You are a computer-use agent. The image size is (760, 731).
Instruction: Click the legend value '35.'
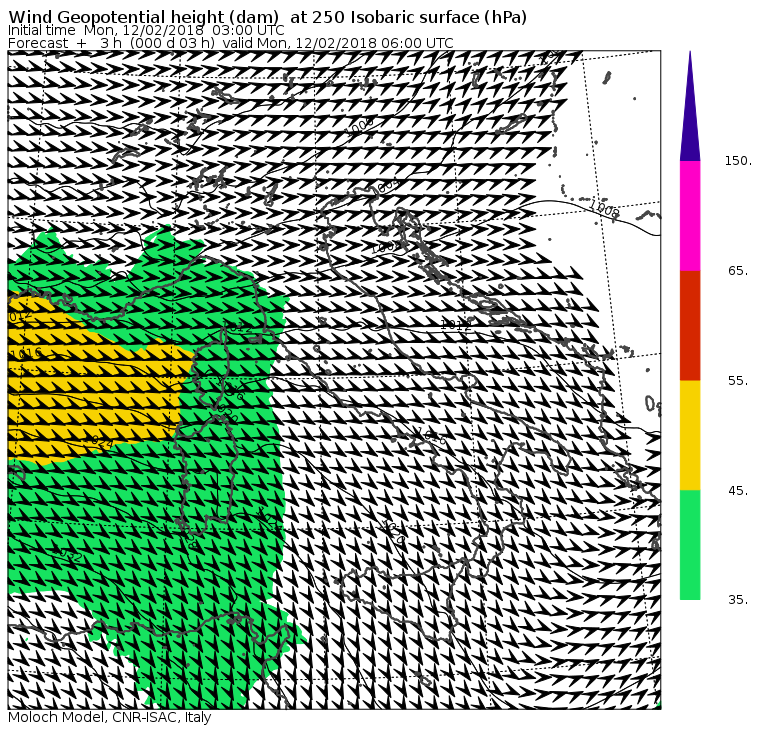738,600
